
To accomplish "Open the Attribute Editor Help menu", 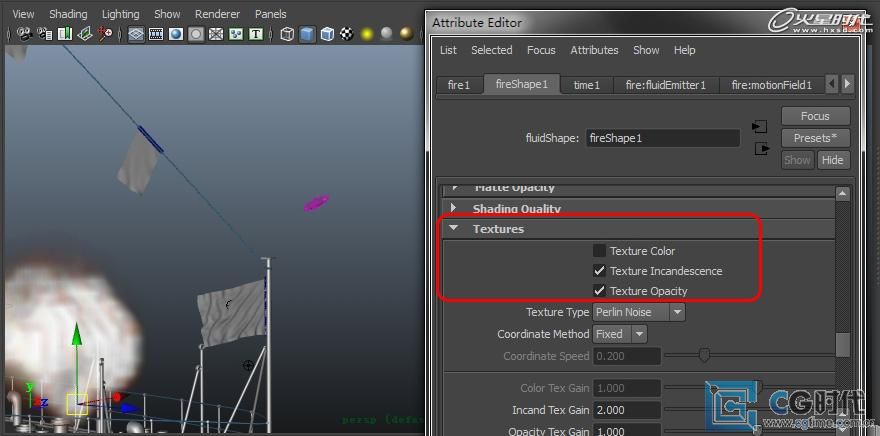I will tap(684, 50).
